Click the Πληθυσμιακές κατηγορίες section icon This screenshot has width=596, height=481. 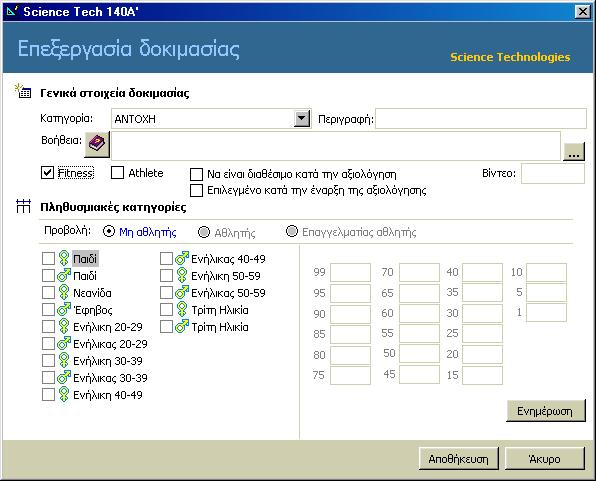coord(23,206)
